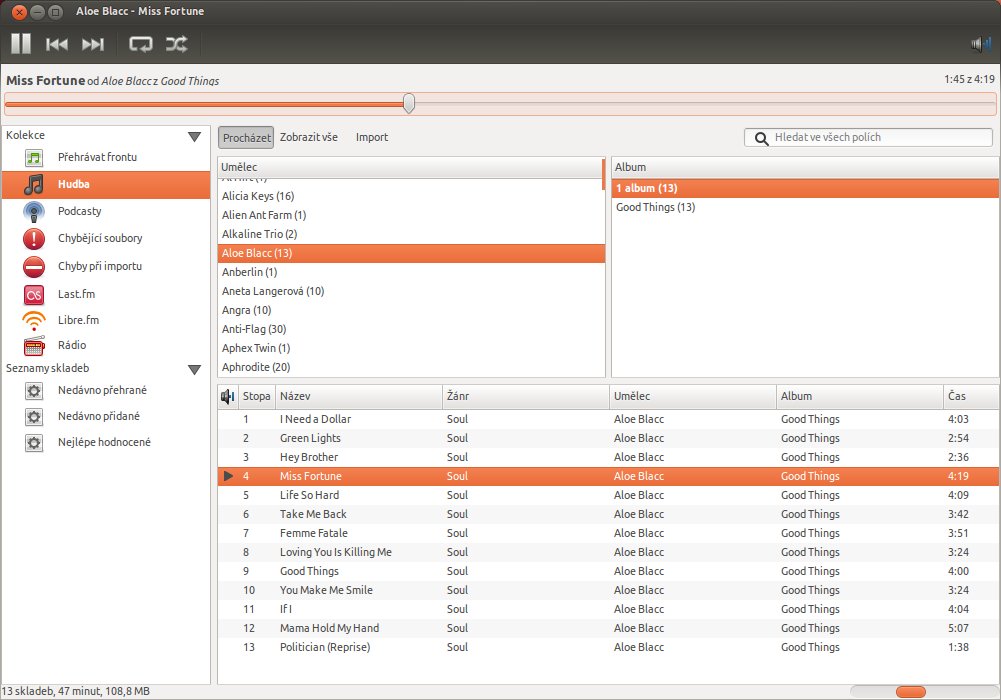1001x700 pixels.
Task: Click the song position slider handle
Action: 409,103
